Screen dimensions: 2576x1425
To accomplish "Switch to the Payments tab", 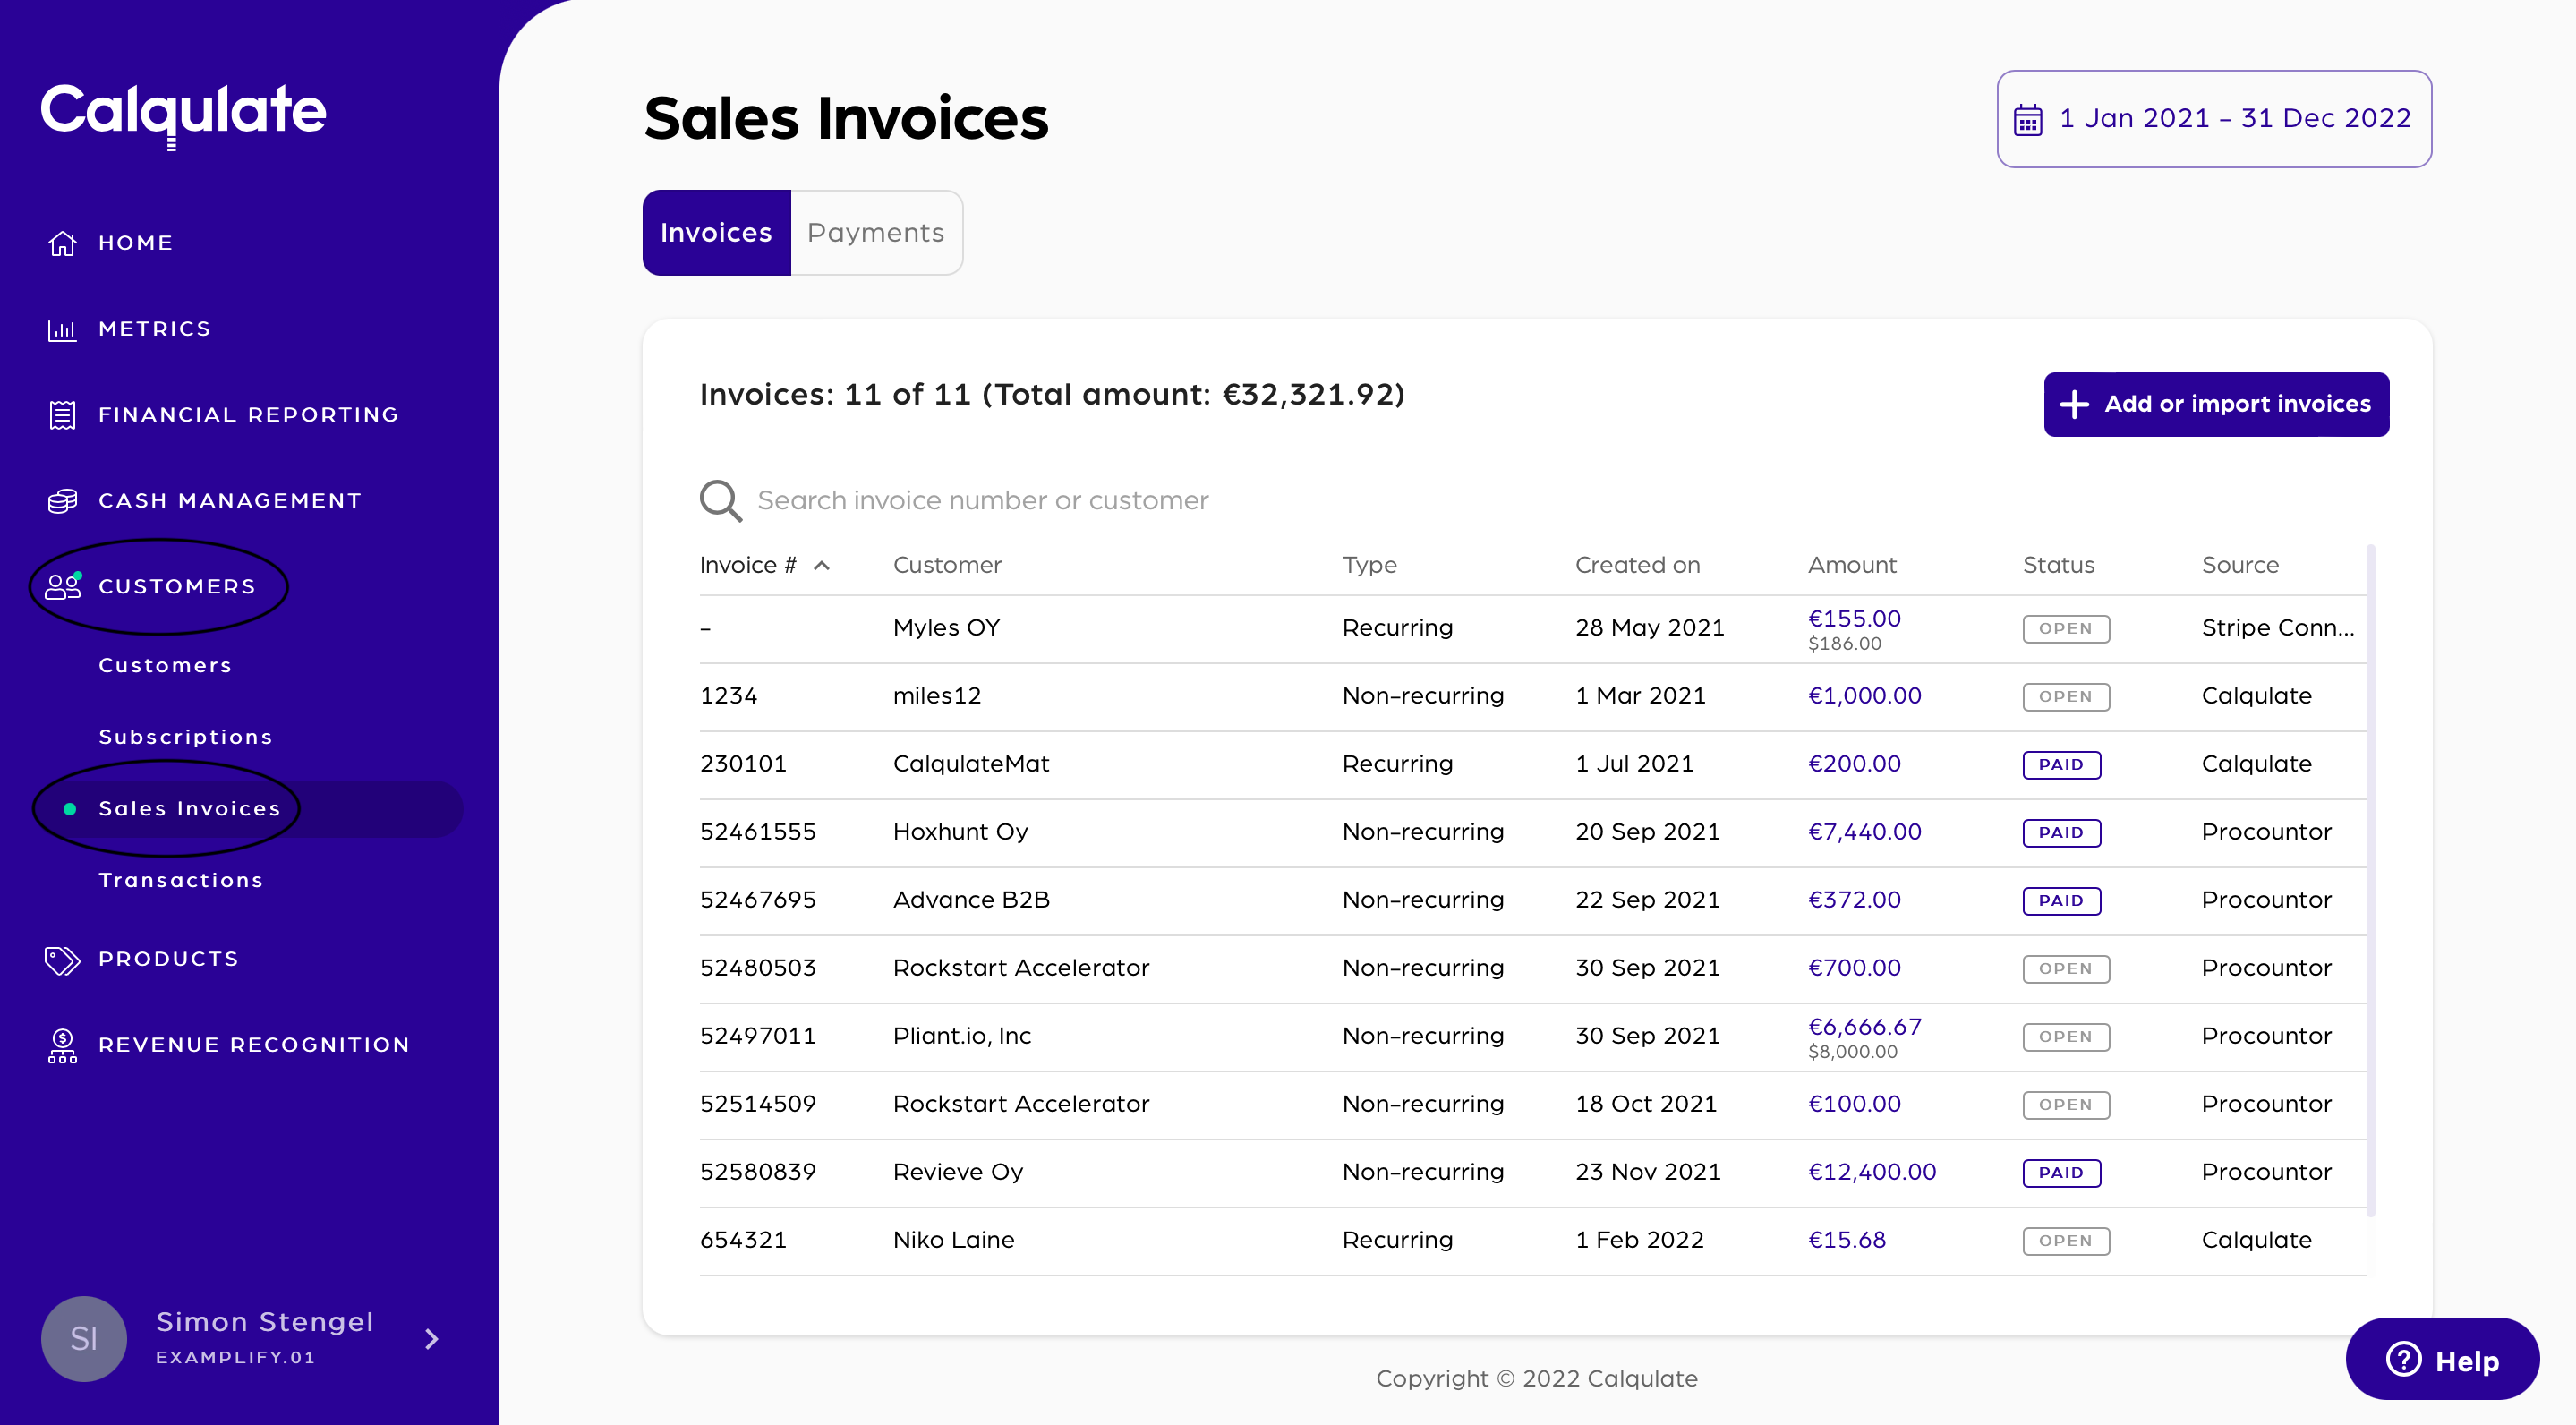I will tap(875, 233).
